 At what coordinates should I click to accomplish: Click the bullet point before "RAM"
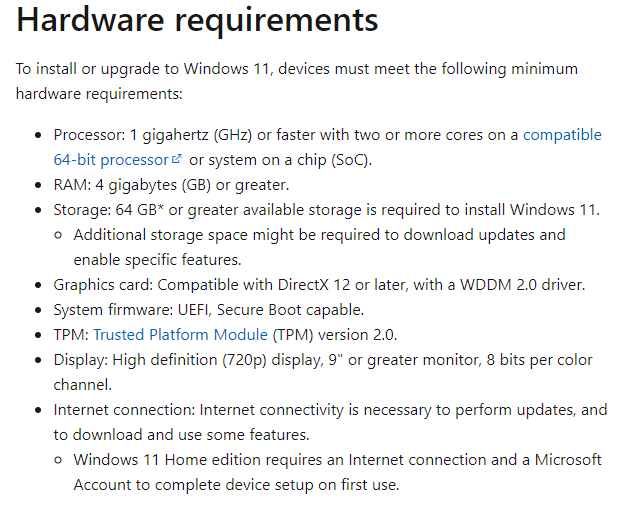39,185
